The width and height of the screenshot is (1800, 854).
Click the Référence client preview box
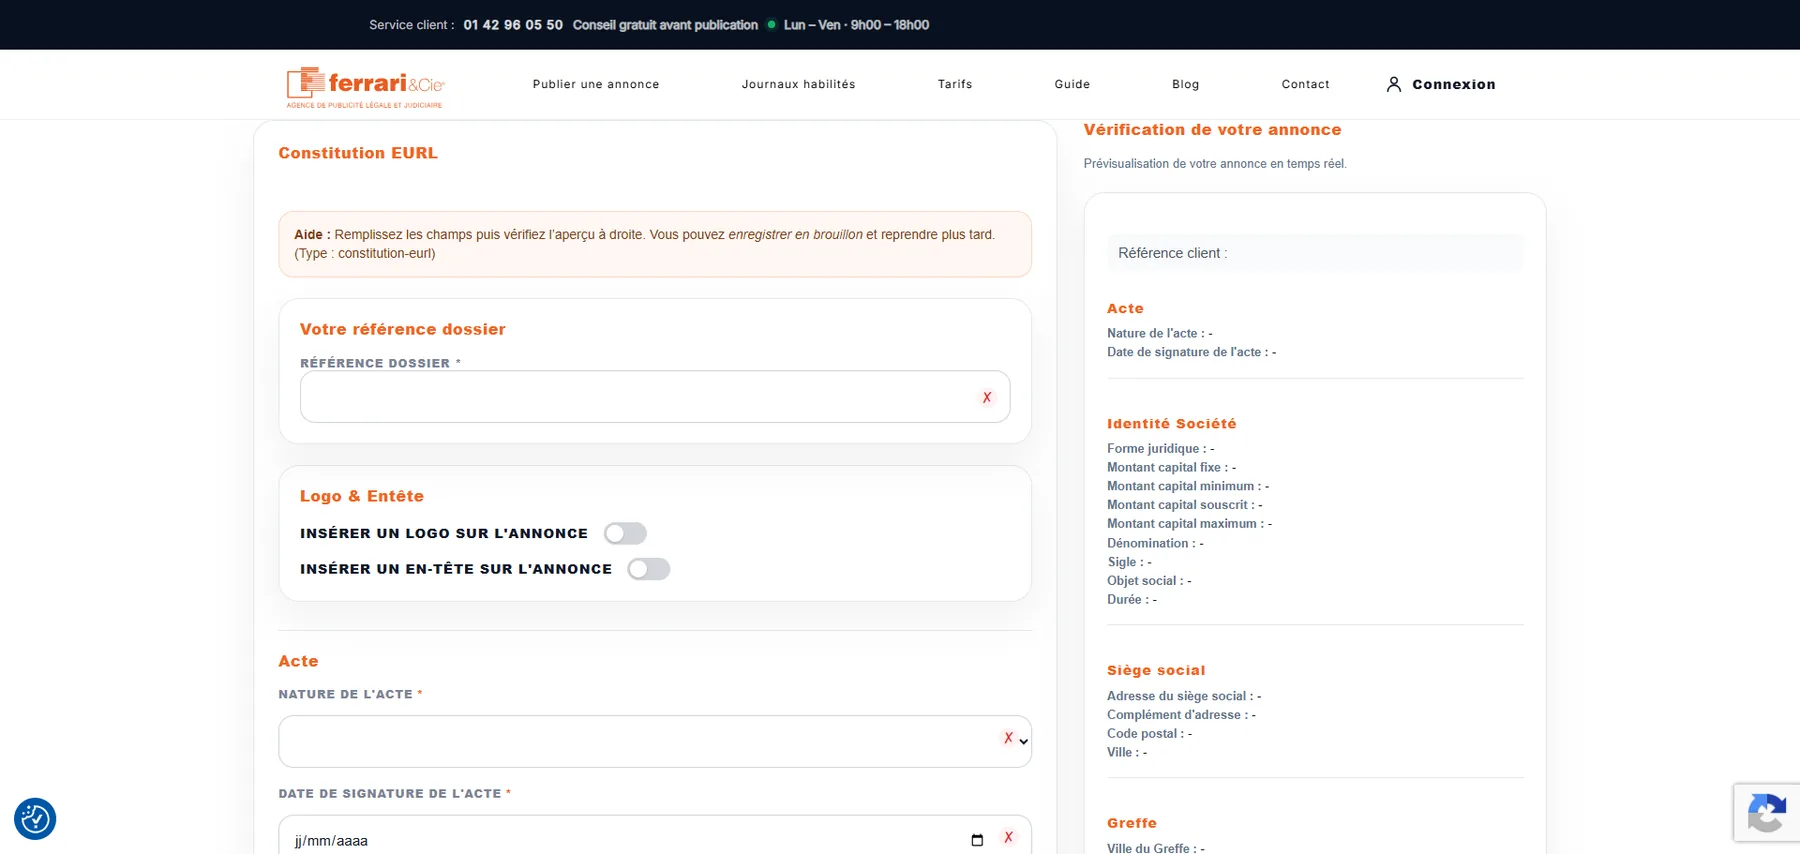point(1315,253)
